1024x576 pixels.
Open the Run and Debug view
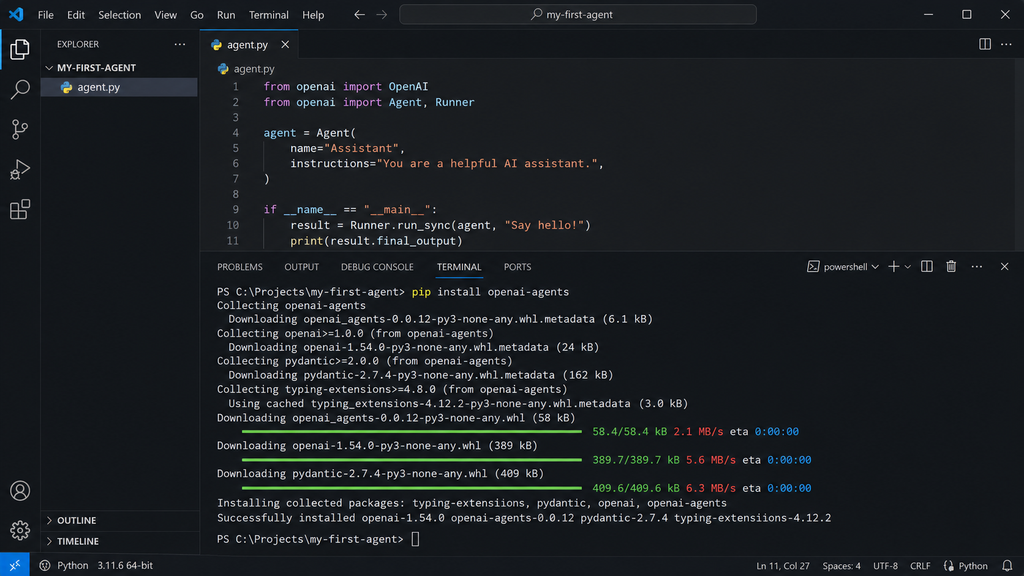point(20,169)
